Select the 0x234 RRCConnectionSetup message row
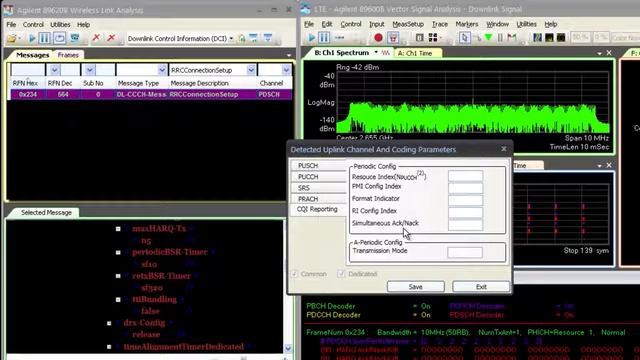Viewport: 640px width, 360px height. coord(151,94)
